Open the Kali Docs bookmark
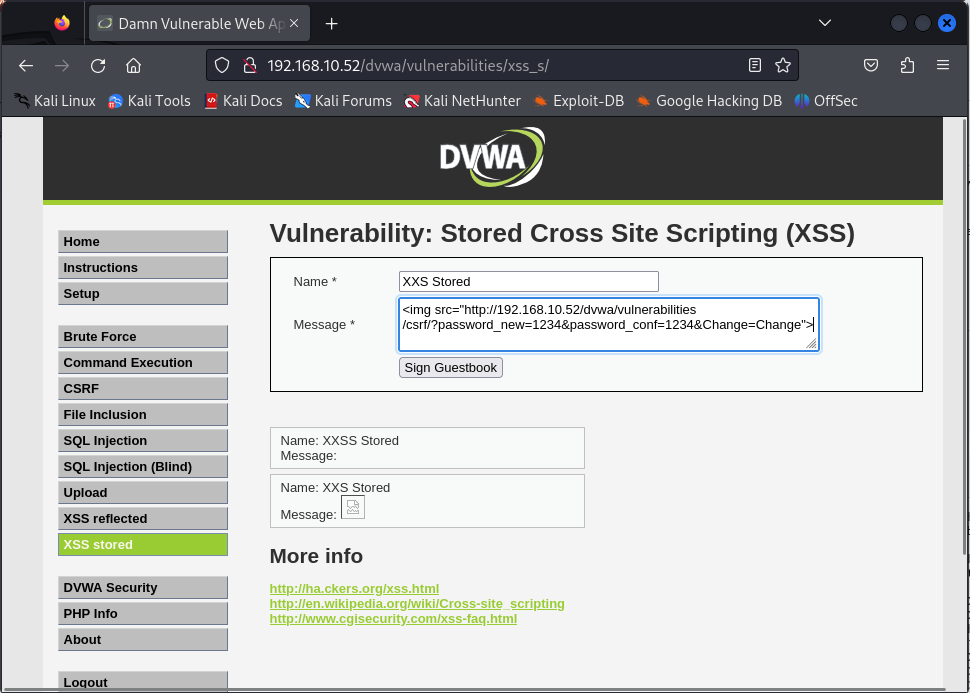The height and width of the screenshot is (693, 970). (x=243, y=101)
